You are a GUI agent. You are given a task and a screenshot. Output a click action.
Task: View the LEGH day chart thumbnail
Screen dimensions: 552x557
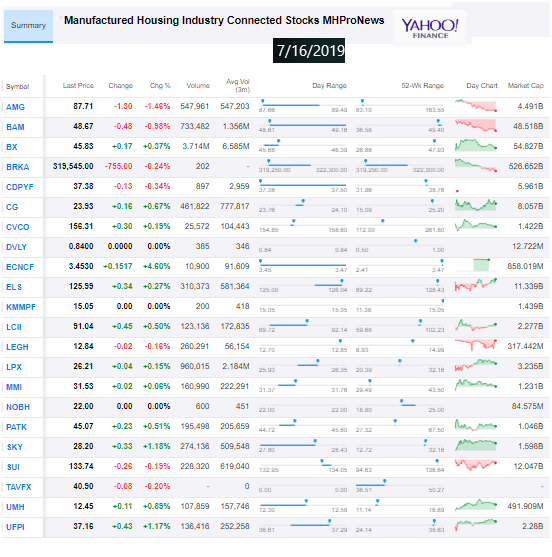(476, 345)
